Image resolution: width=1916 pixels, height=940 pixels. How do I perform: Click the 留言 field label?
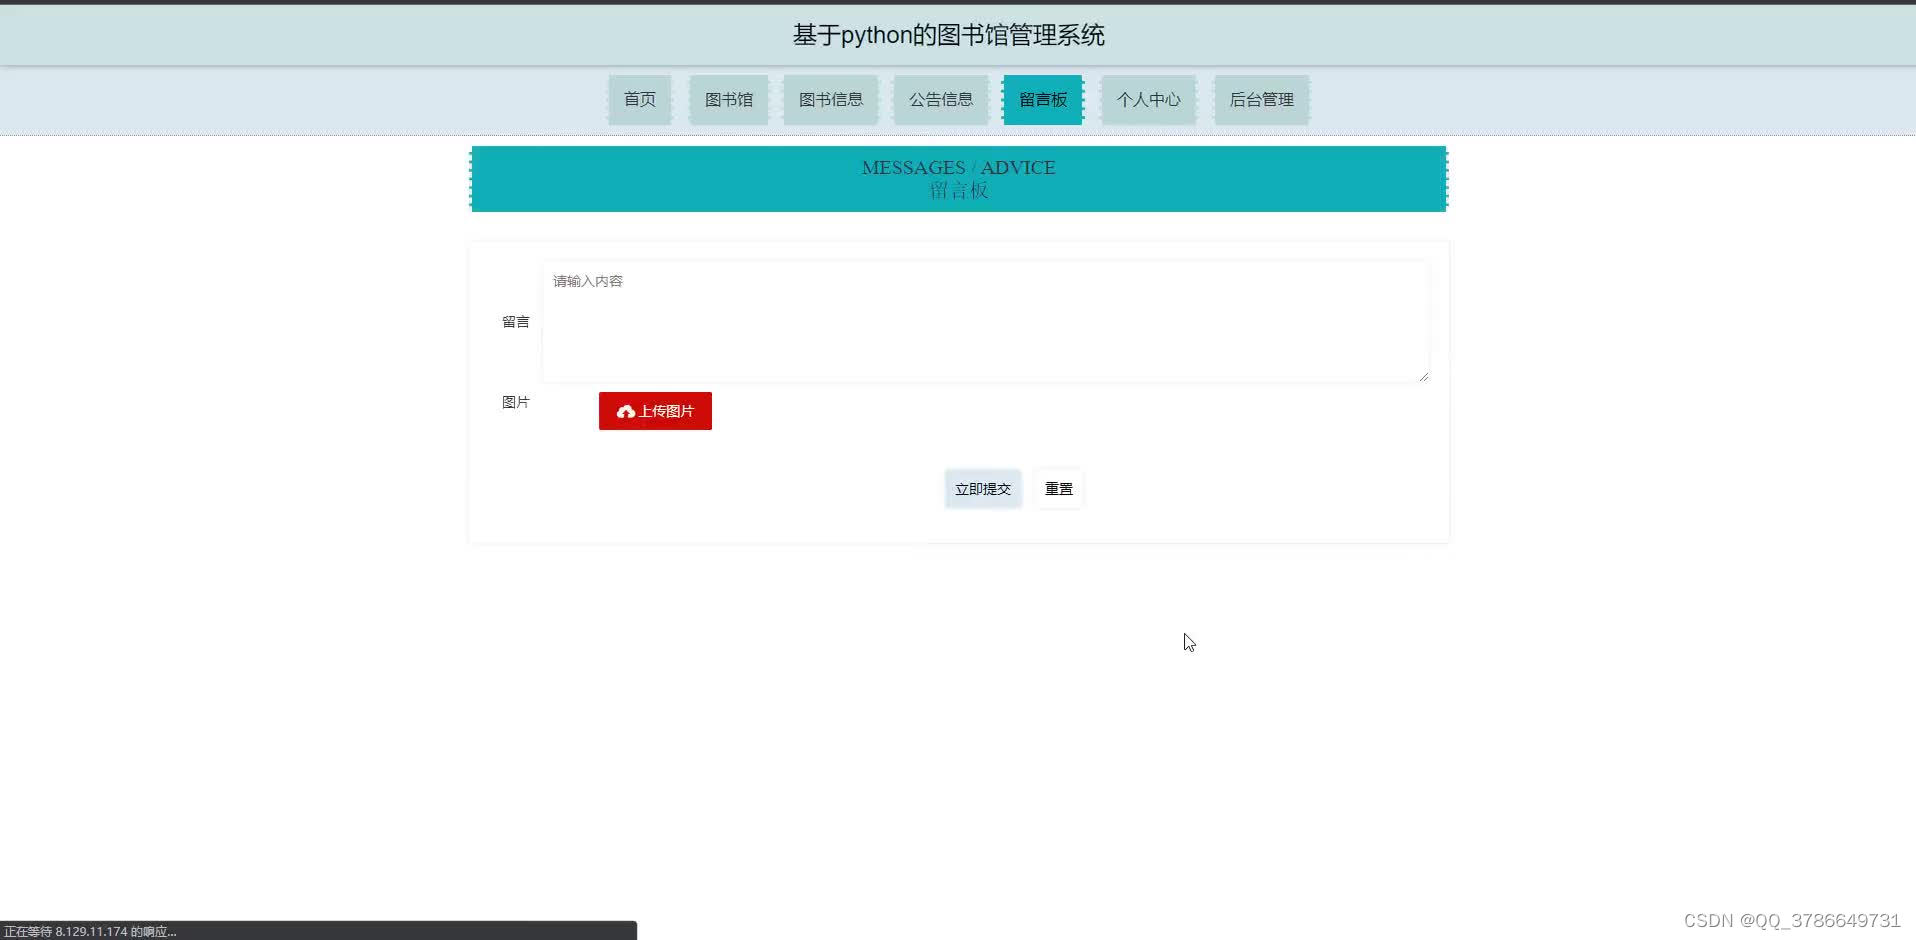click(x=516, y=322)
